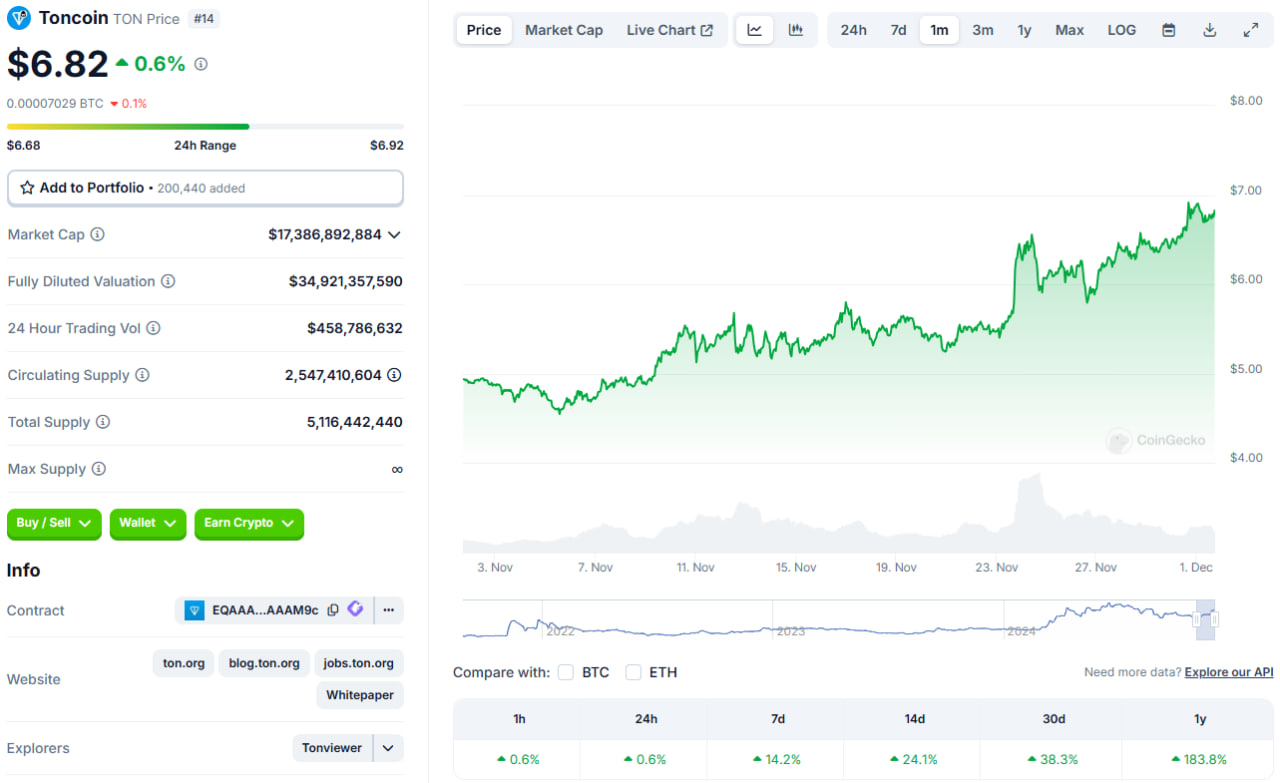Set chart range to 1y
Viewport: 1280px width, 783px height.
(1025, 30)
